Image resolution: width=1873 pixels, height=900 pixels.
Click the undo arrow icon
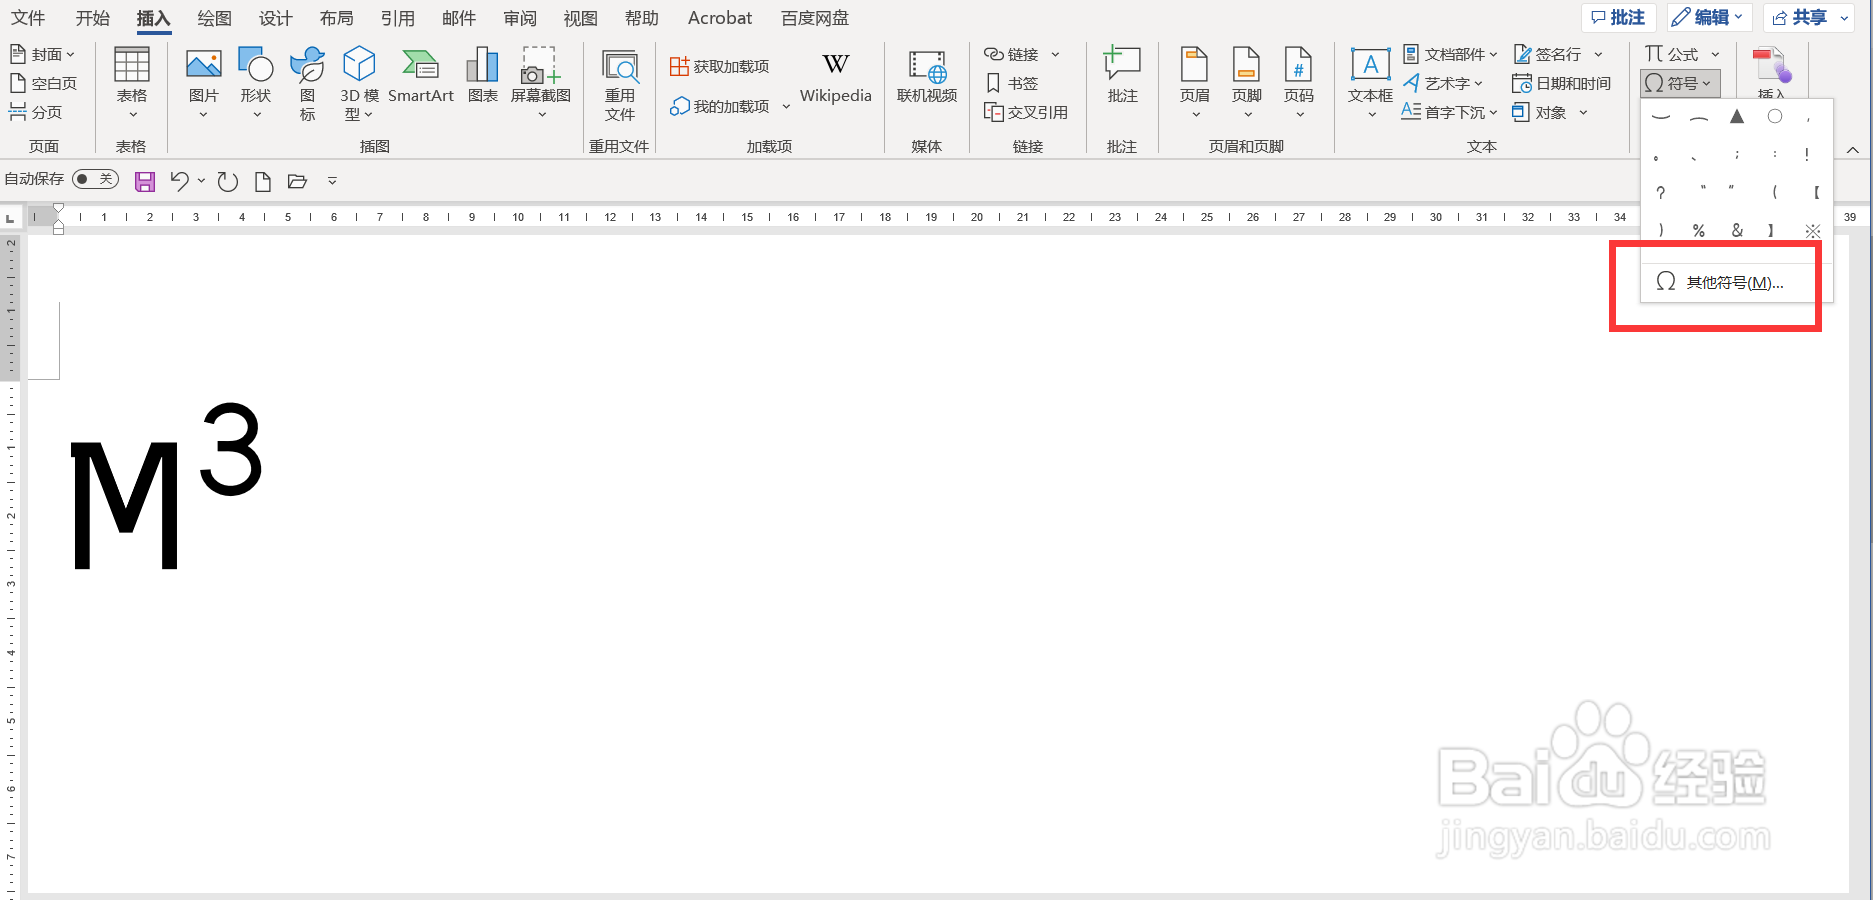(x=179, y=181)
